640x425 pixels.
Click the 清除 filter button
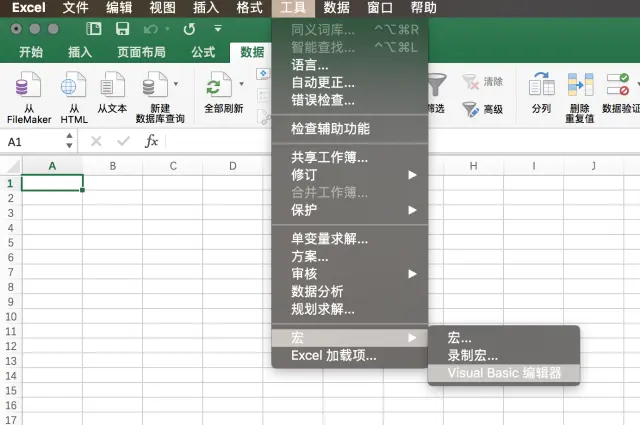pos(482,82)
